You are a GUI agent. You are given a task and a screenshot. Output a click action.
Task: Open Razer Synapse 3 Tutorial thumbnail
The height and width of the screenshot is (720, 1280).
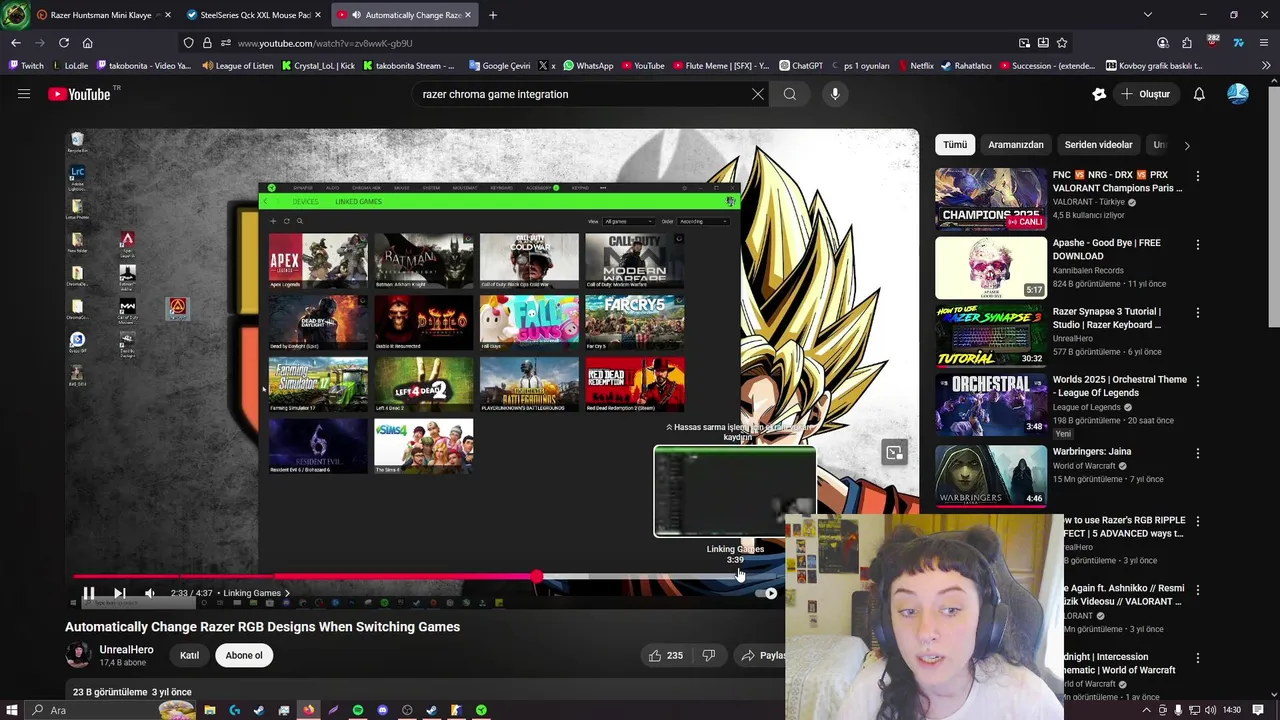tap(991, 336)
